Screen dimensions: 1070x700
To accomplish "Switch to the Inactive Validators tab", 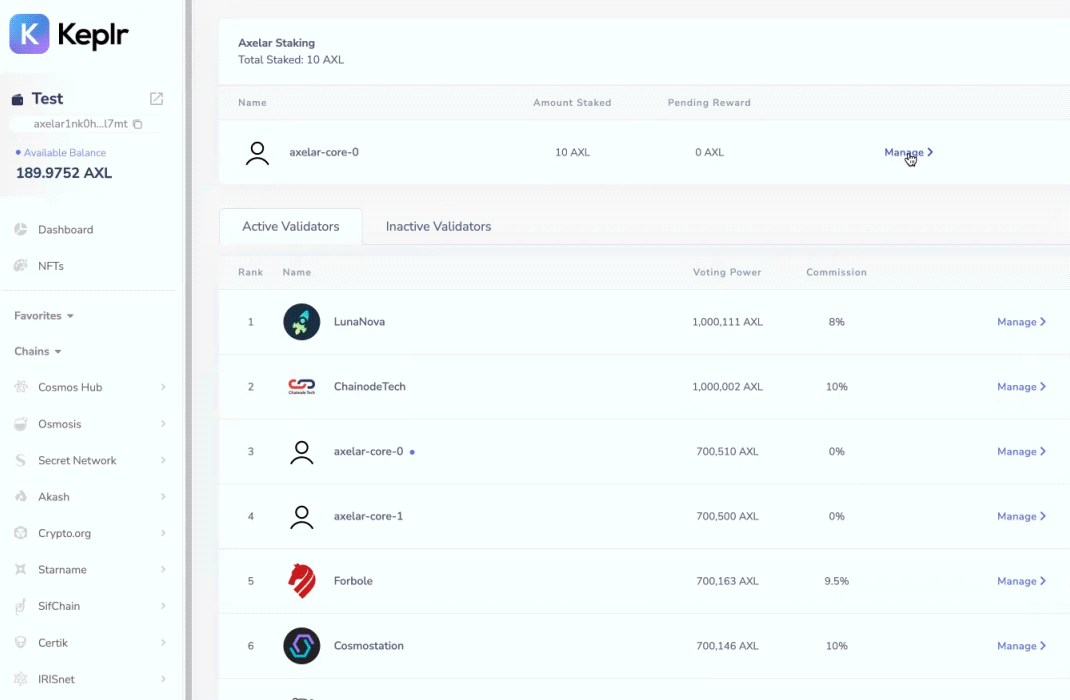I will pos(438,227).
